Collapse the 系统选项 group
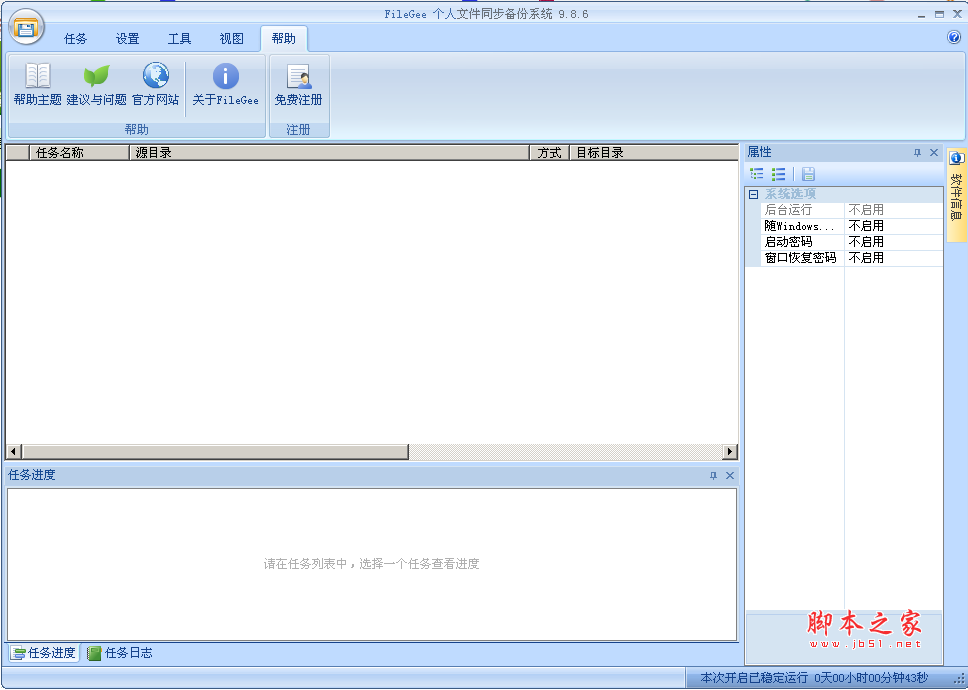 coord(753,194)
